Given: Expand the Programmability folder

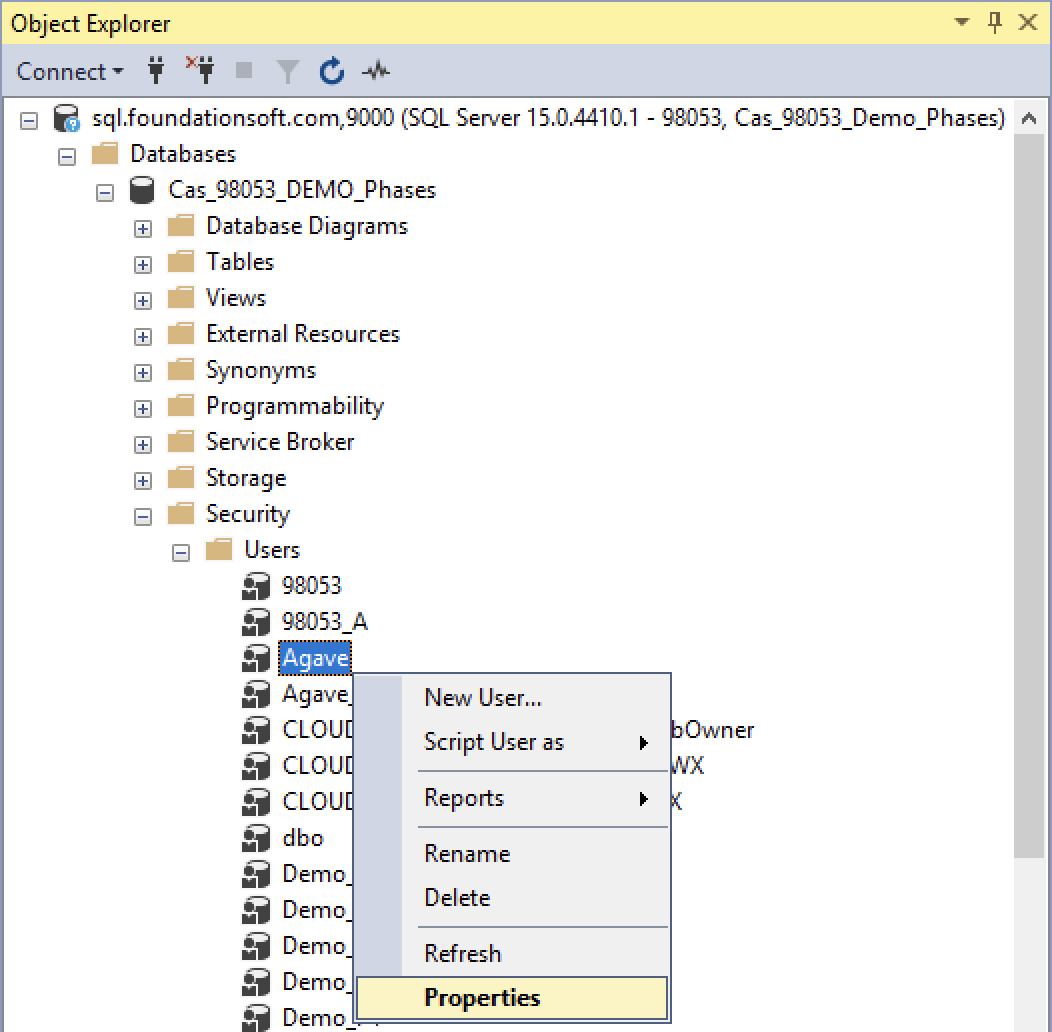Looking at the screenshot, I should coord(142,409).
